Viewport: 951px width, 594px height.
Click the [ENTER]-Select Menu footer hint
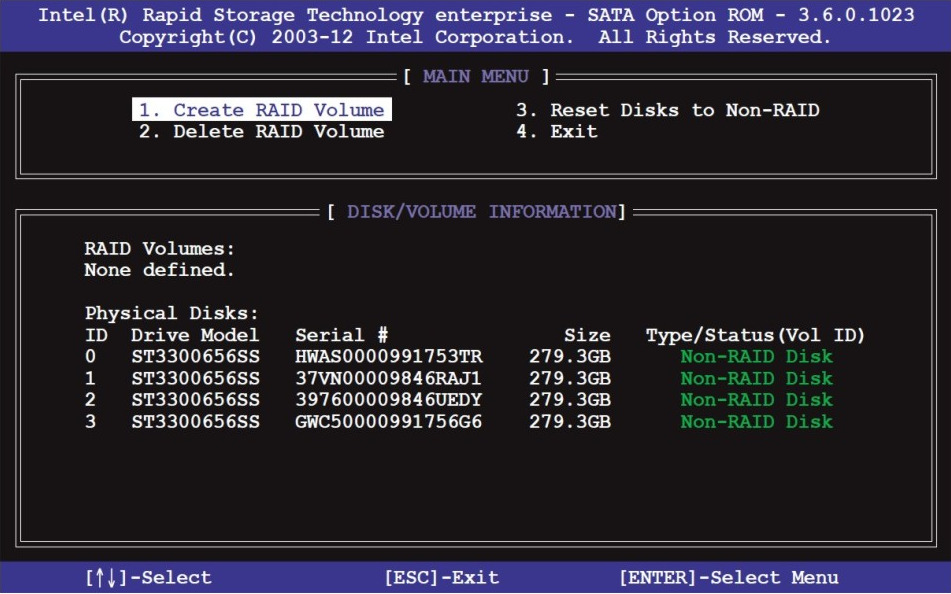tap(730, 578)
